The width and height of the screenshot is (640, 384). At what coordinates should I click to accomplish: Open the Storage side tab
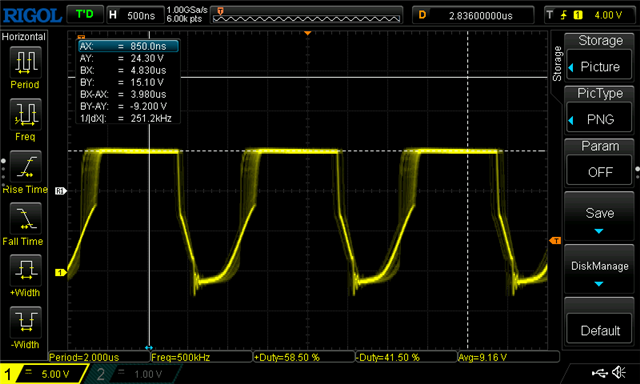557,63
